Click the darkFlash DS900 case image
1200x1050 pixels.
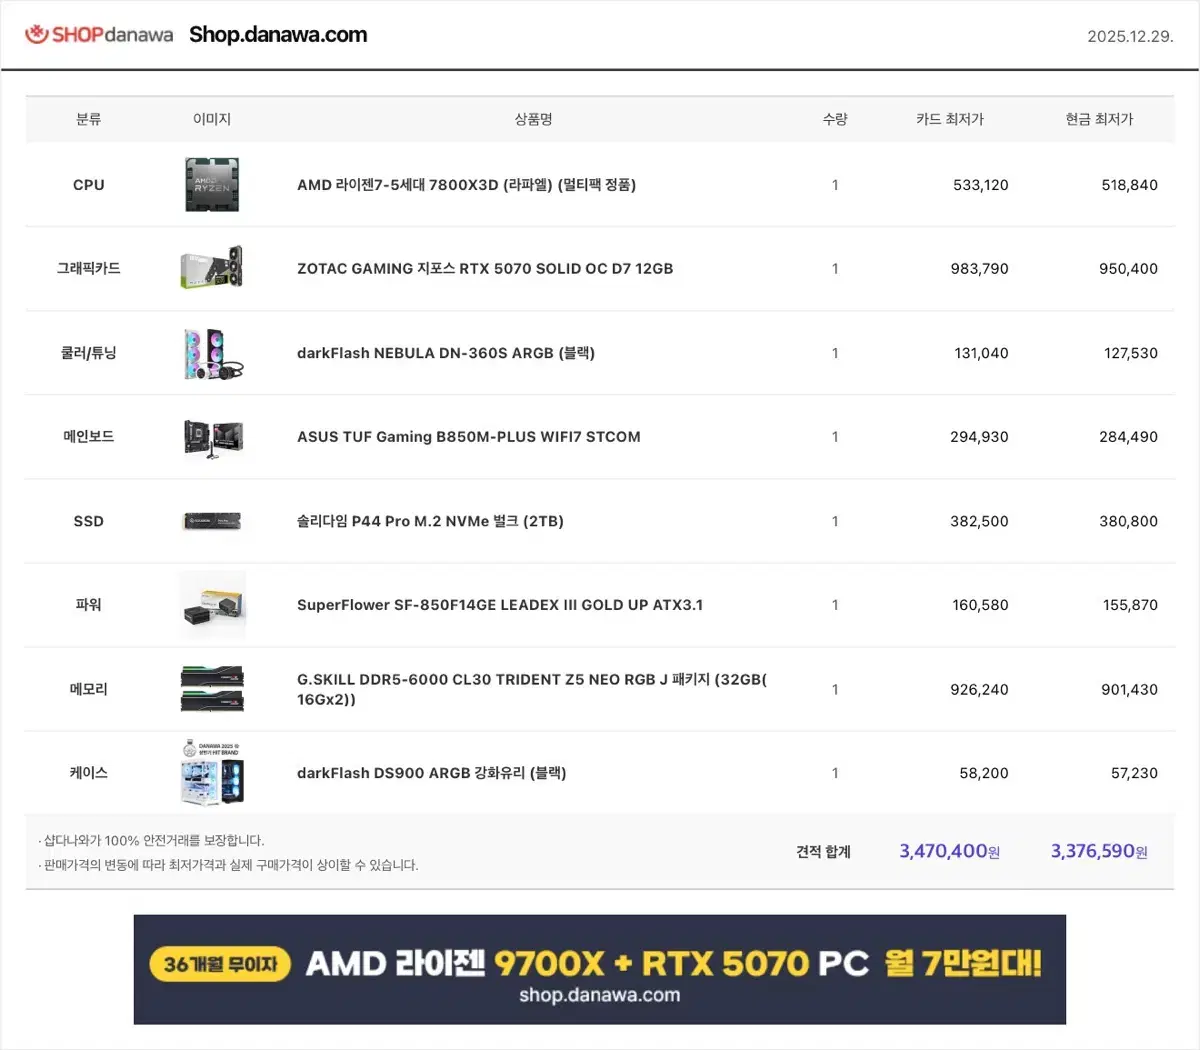211,772
